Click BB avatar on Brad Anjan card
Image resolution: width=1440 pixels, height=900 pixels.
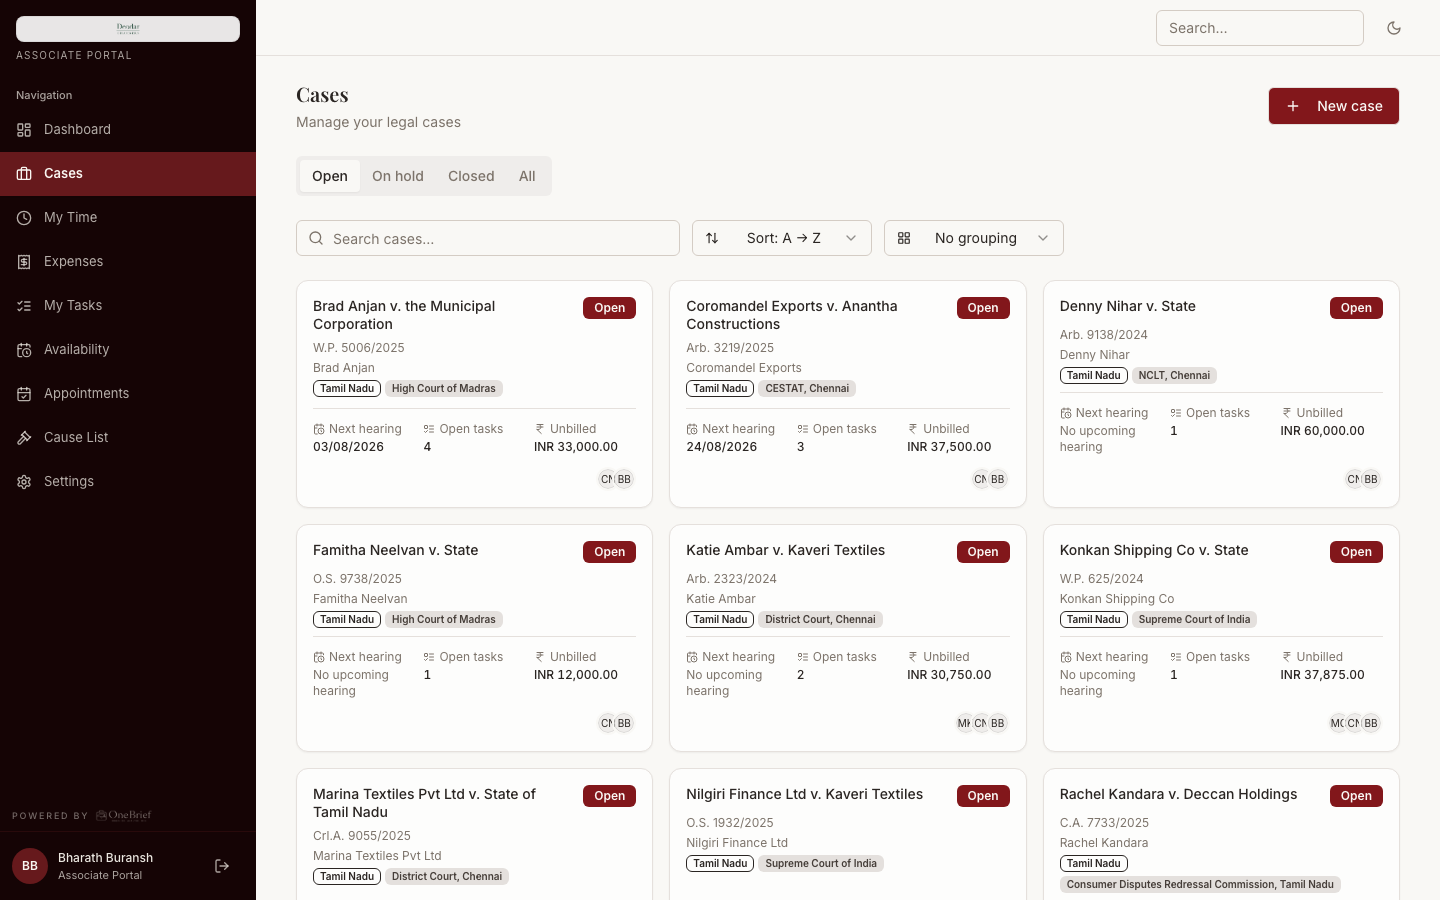(x=624, y=479)
